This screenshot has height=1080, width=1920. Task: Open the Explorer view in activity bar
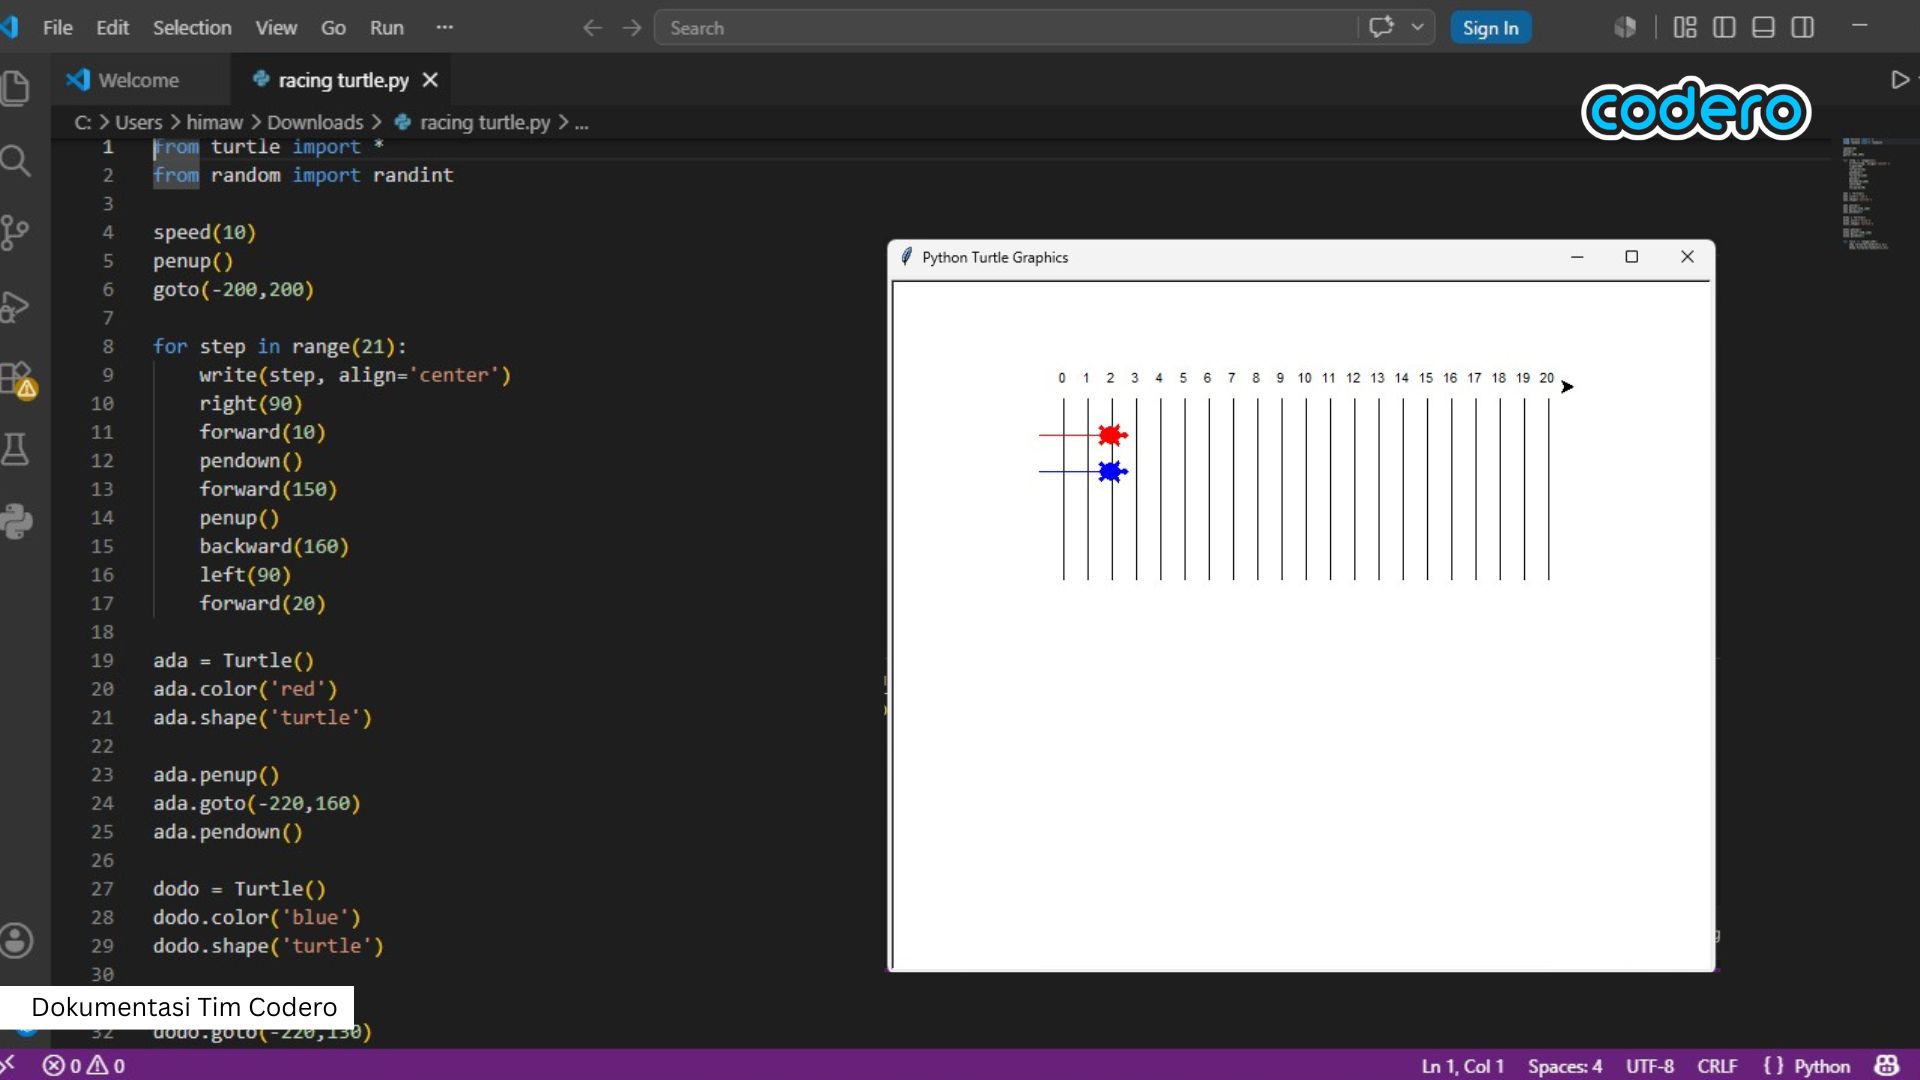[x=15, y=88]
